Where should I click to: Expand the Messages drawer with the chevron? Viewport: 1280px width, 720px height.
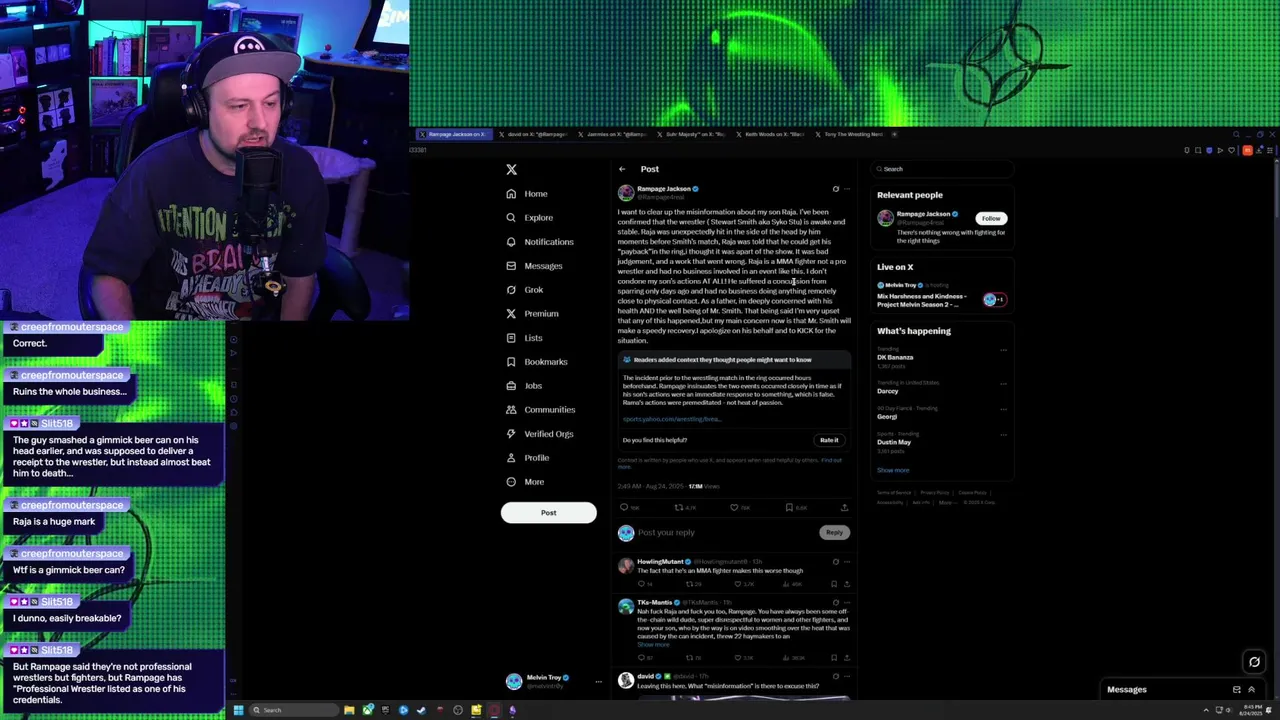point(1251,689)
